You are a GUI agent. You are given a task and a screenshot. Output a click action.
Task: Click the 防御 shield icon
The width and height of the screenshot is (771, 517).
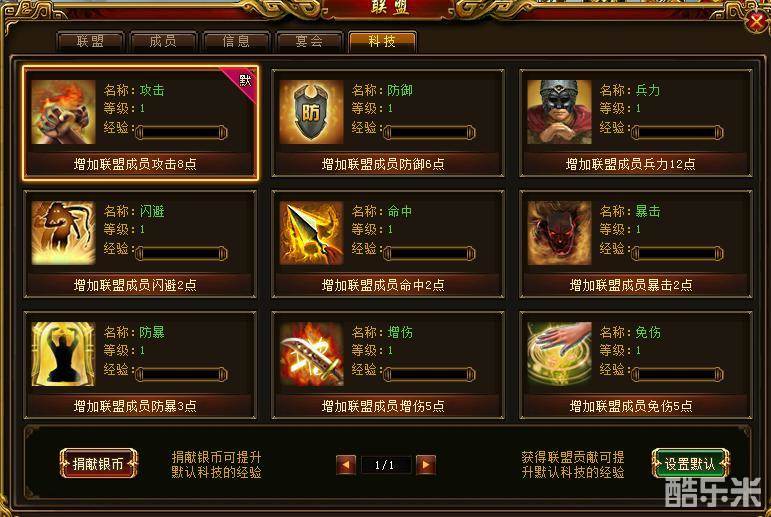311,112
